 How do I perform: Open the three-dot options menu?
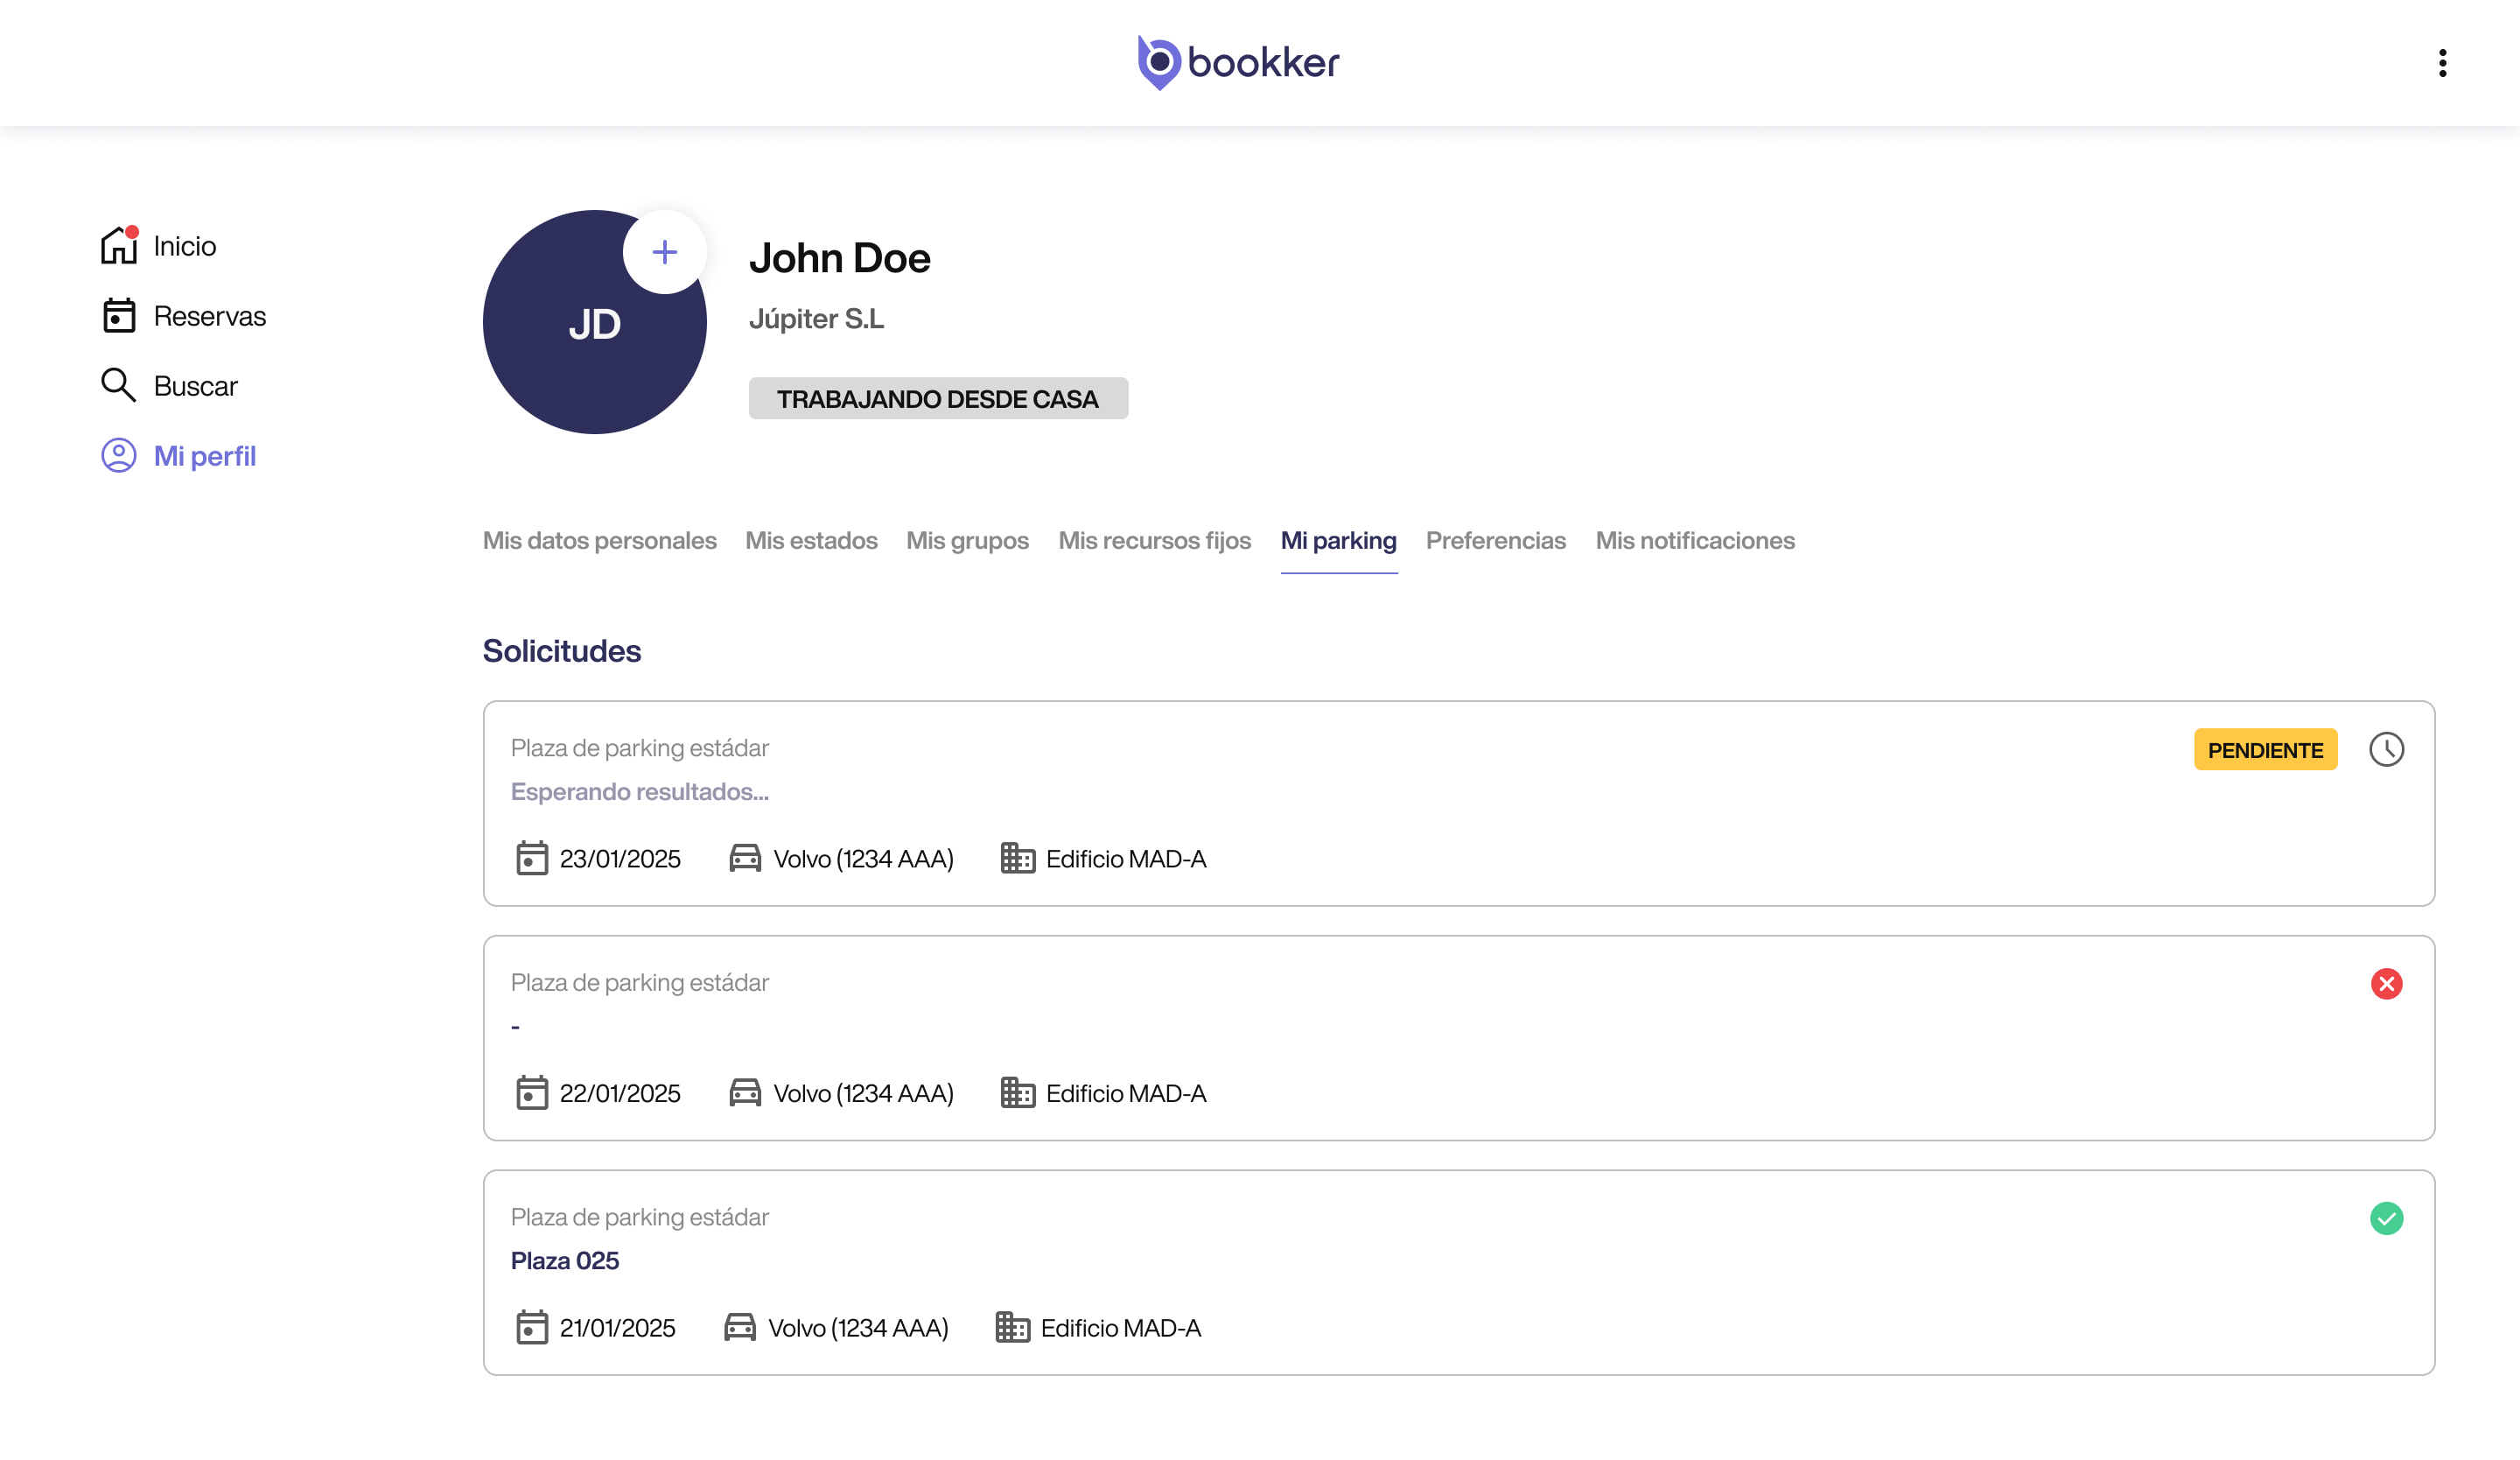coord(2442,63)
